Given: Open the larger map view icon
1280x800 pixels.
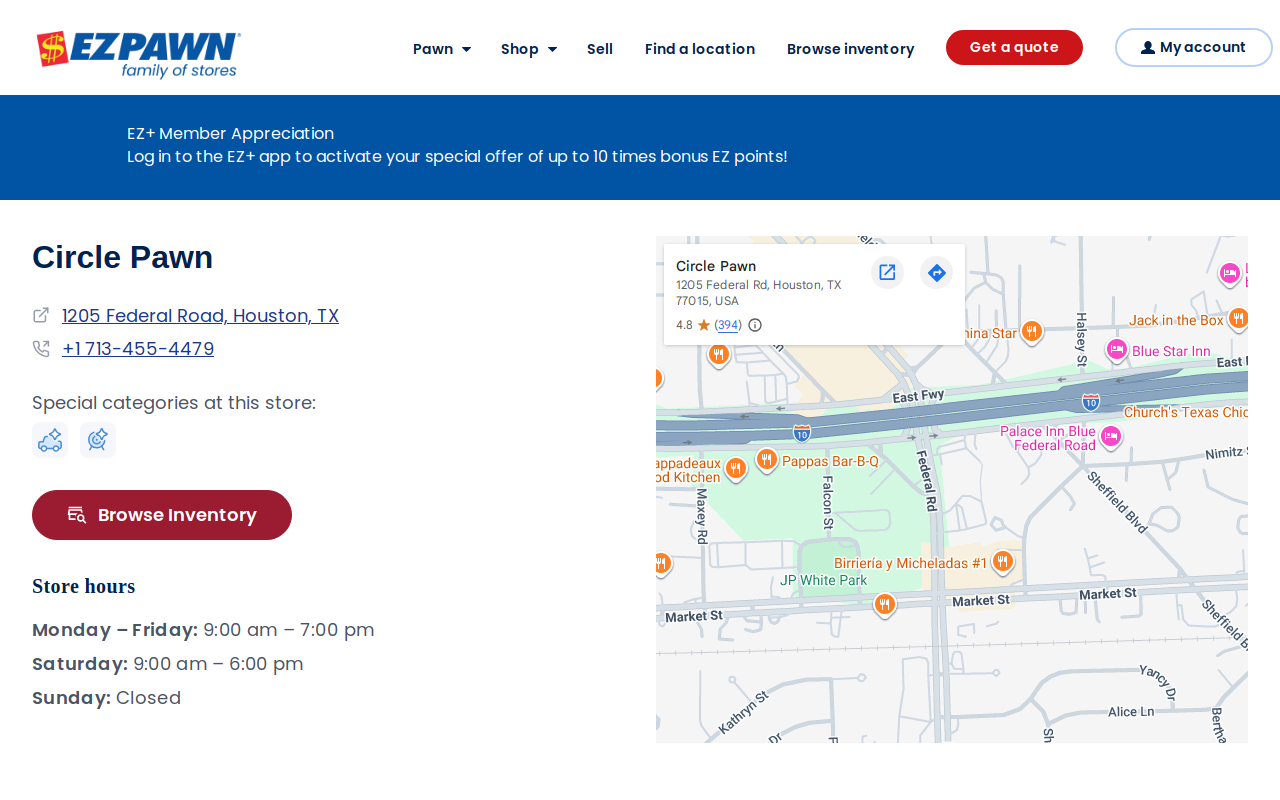Looking at the screenshot, I should click(887, 272).
